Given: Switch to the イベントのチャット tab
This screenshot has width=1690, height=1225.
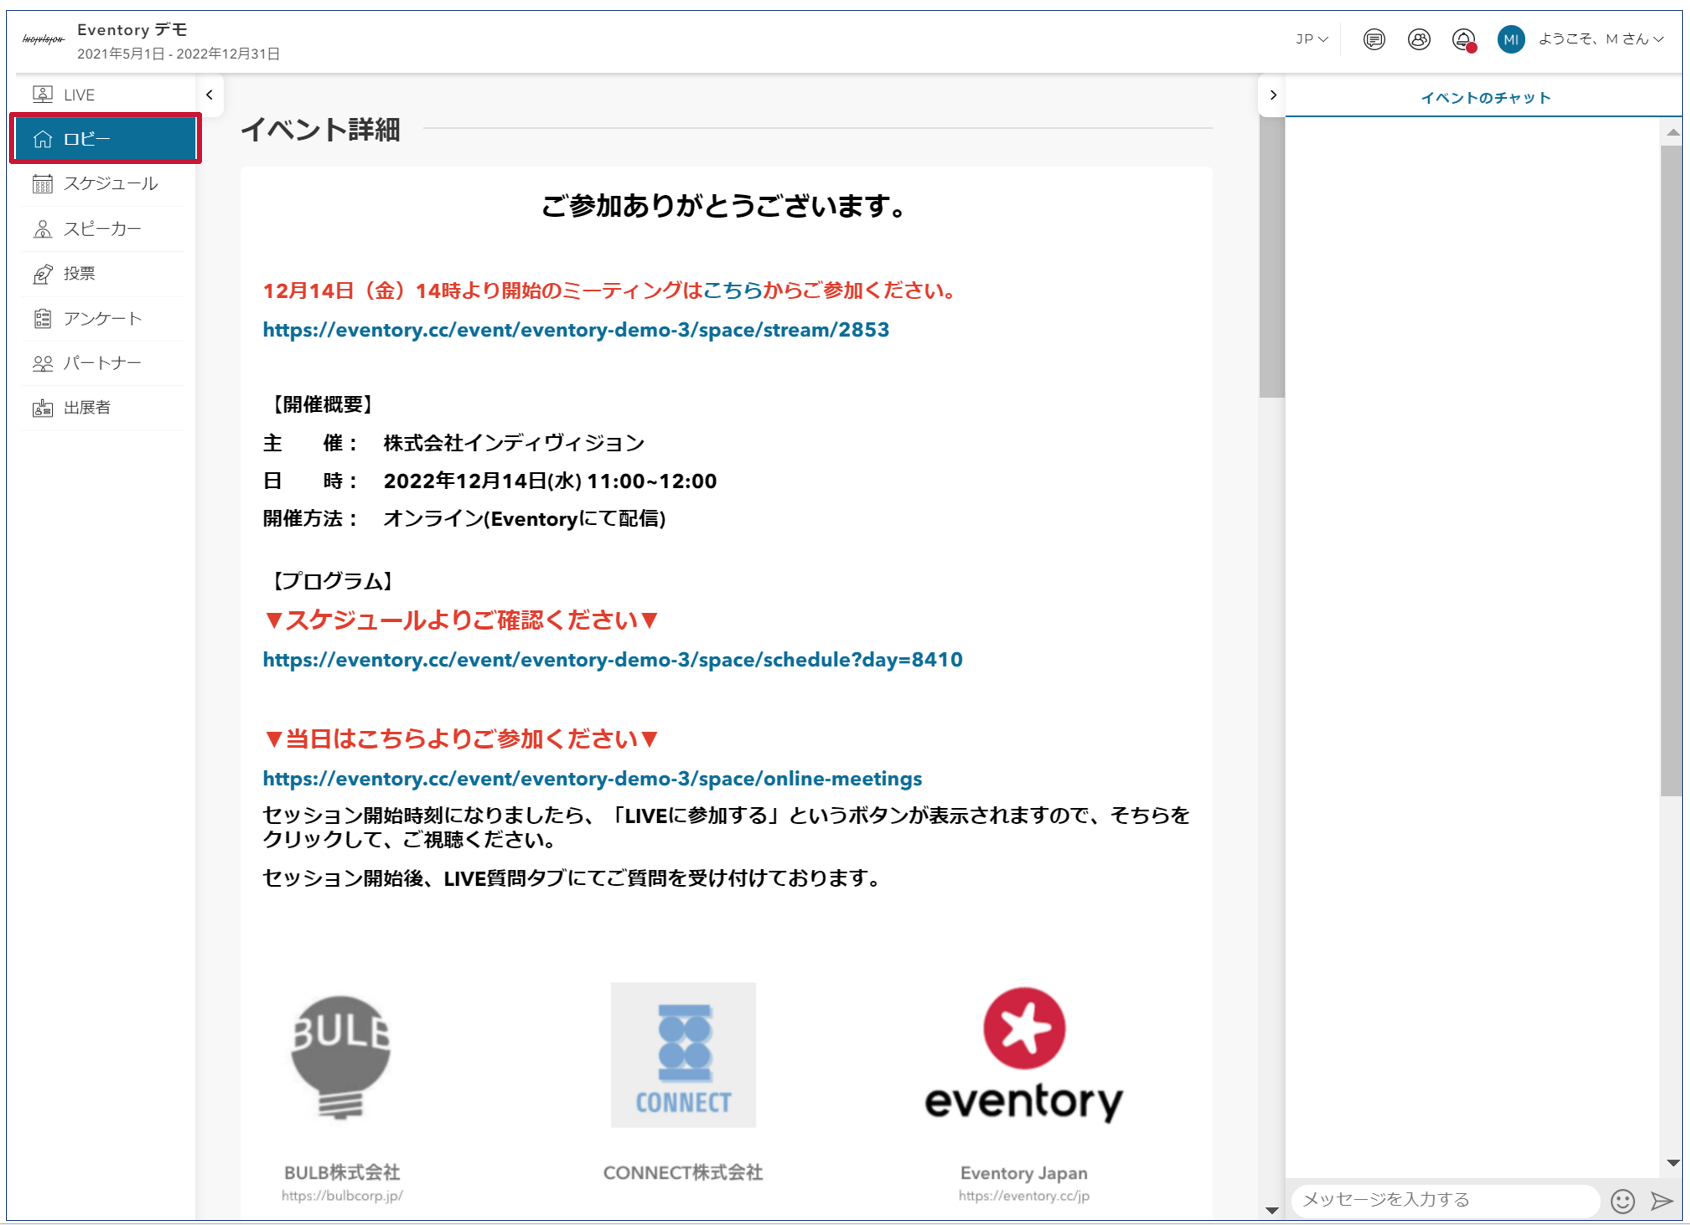Looking at the screenshot, I should tap(1485, 98).
